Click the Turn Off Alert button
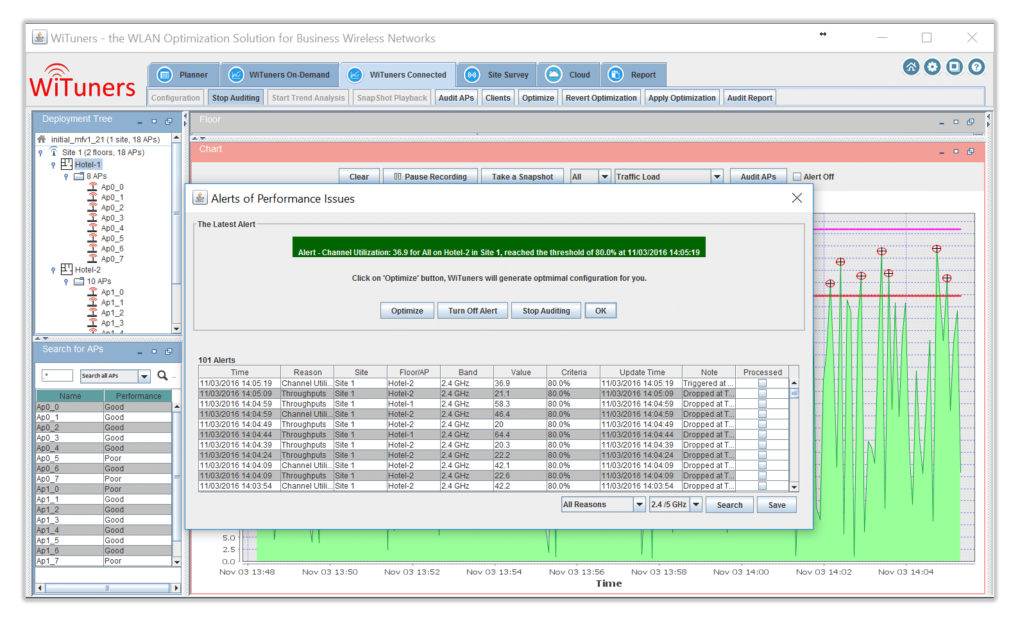The image size is (1020, 622). point(472,311)
